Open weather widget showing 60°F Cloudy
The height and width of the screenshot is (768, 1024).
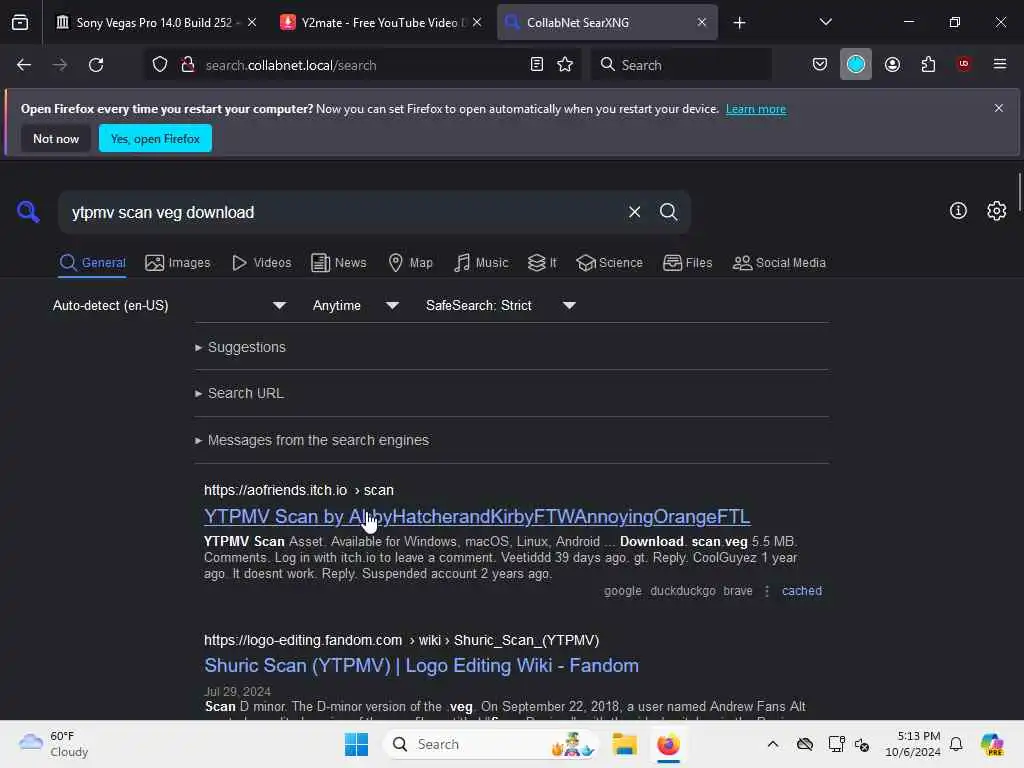(54, 744)
